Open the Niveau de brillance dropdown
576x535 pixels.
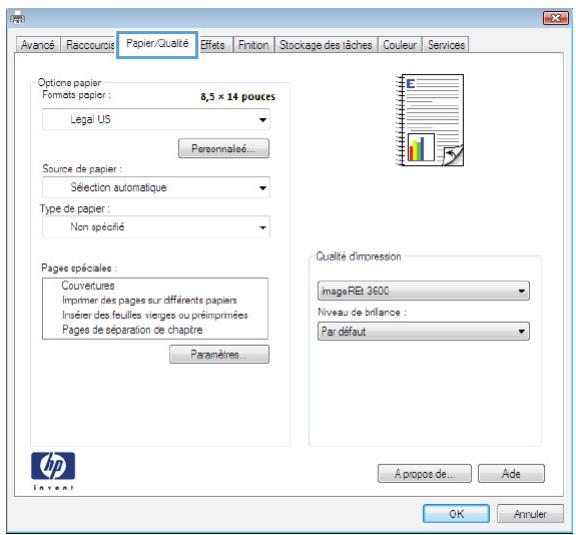click(x=423, y=331)
